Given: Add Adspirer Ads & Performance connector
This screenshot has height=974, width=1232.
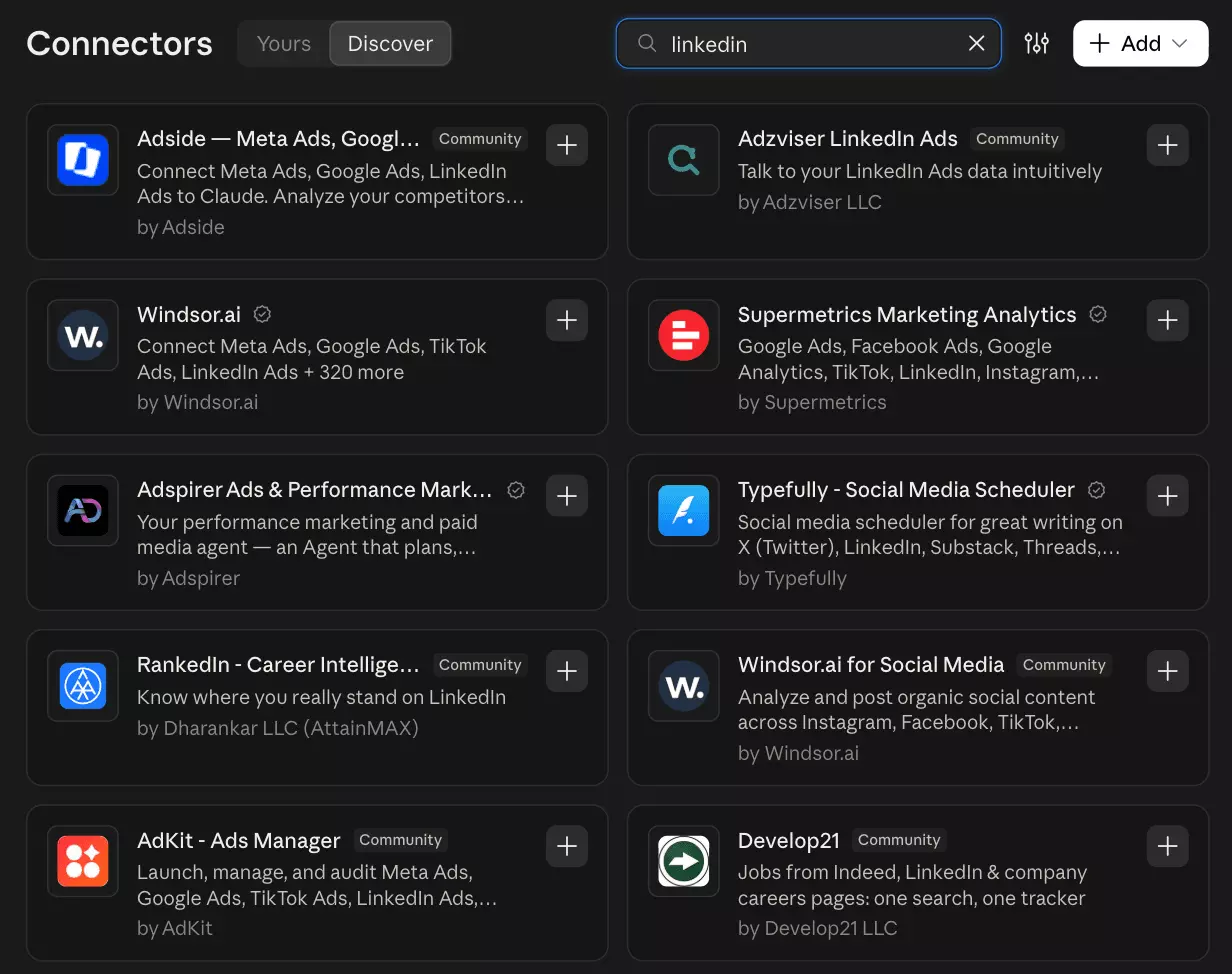Looking at the screenshot, I should click(567, 496).
